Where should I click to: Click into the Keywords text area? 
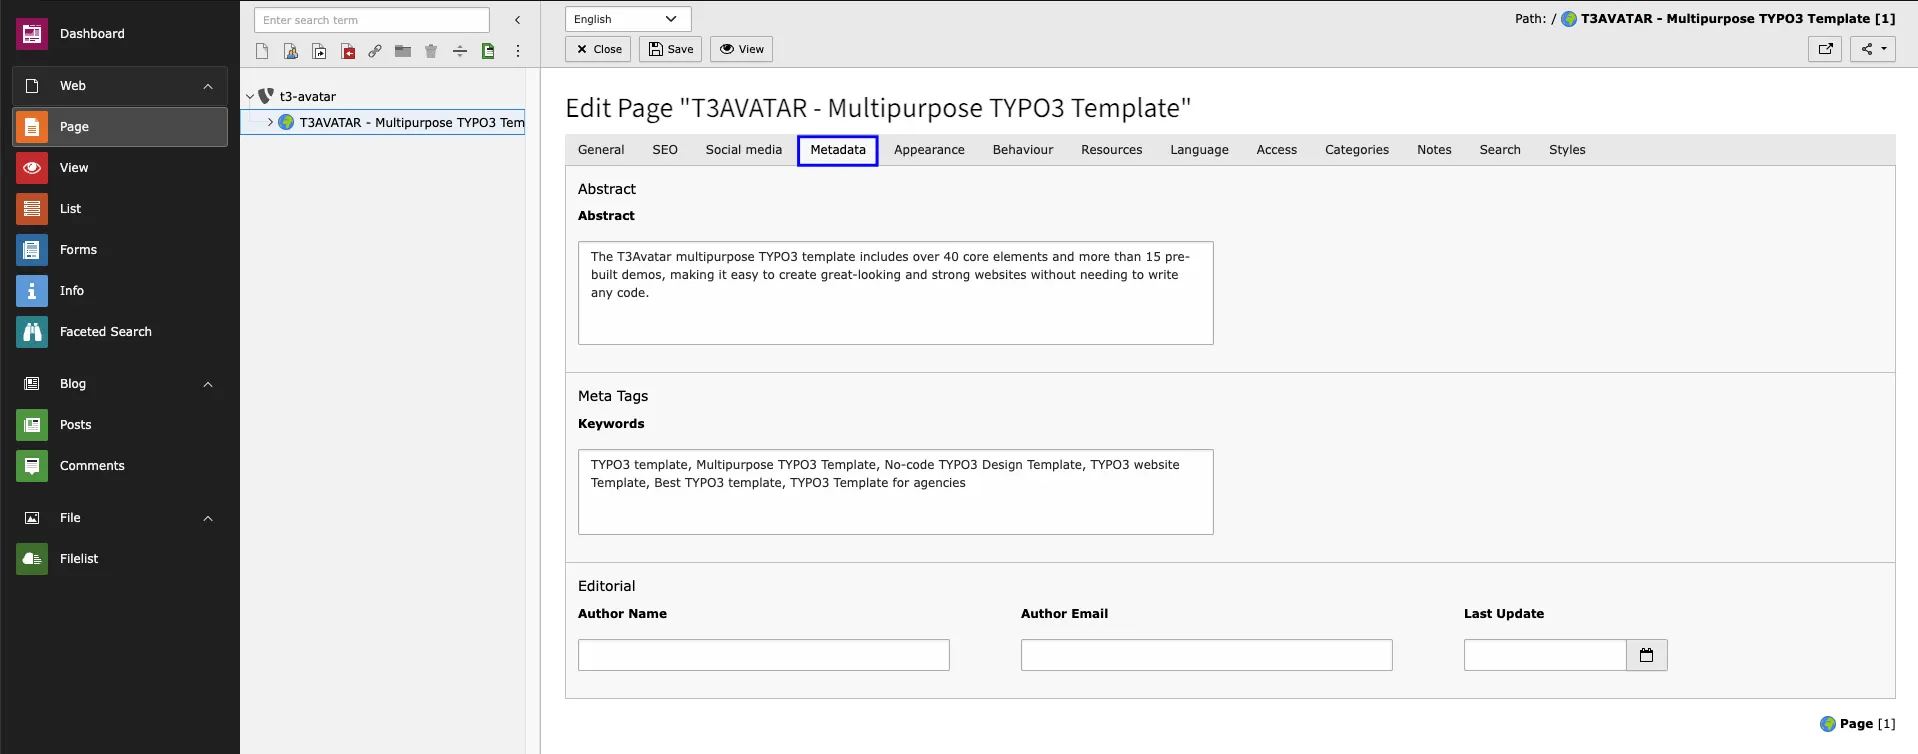pos(896,492)
